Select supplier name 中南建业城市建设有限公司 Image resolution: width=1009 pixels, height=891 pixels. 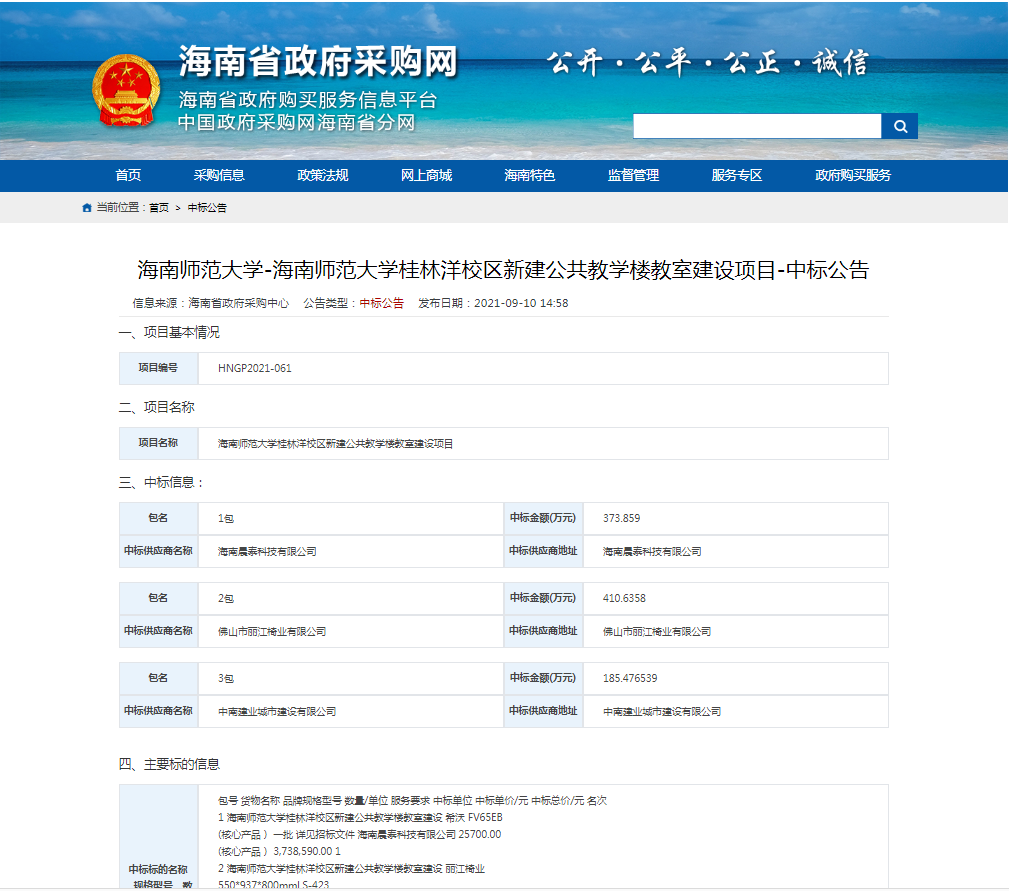[277, 712]
